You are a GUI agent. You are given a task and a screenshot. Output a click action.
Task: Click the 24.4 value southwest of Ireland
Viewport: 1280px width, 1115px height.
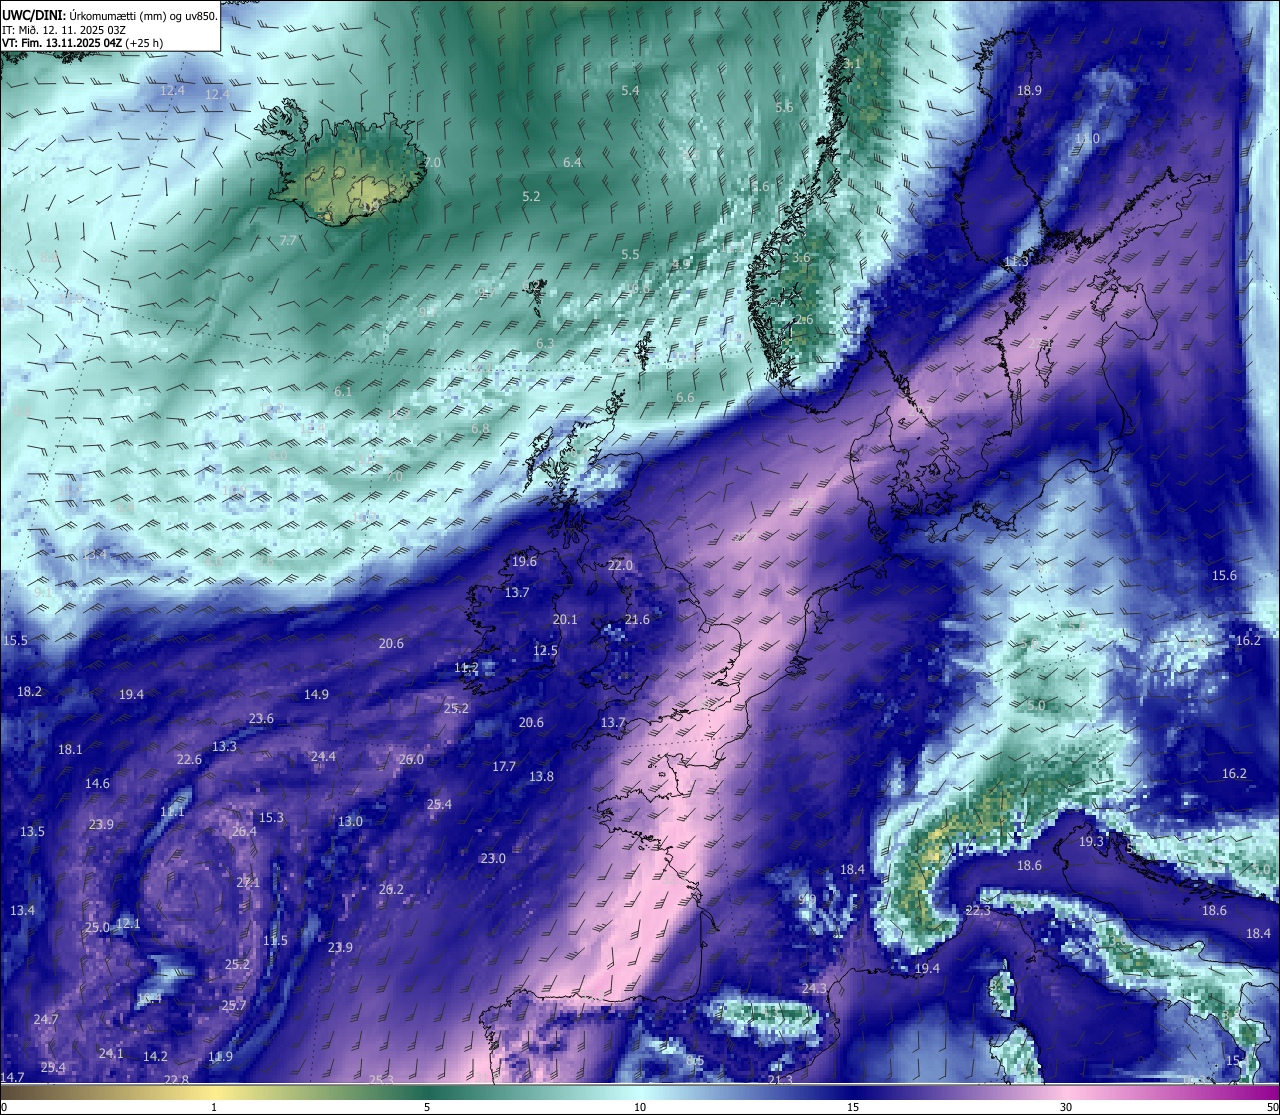(323, 756)
